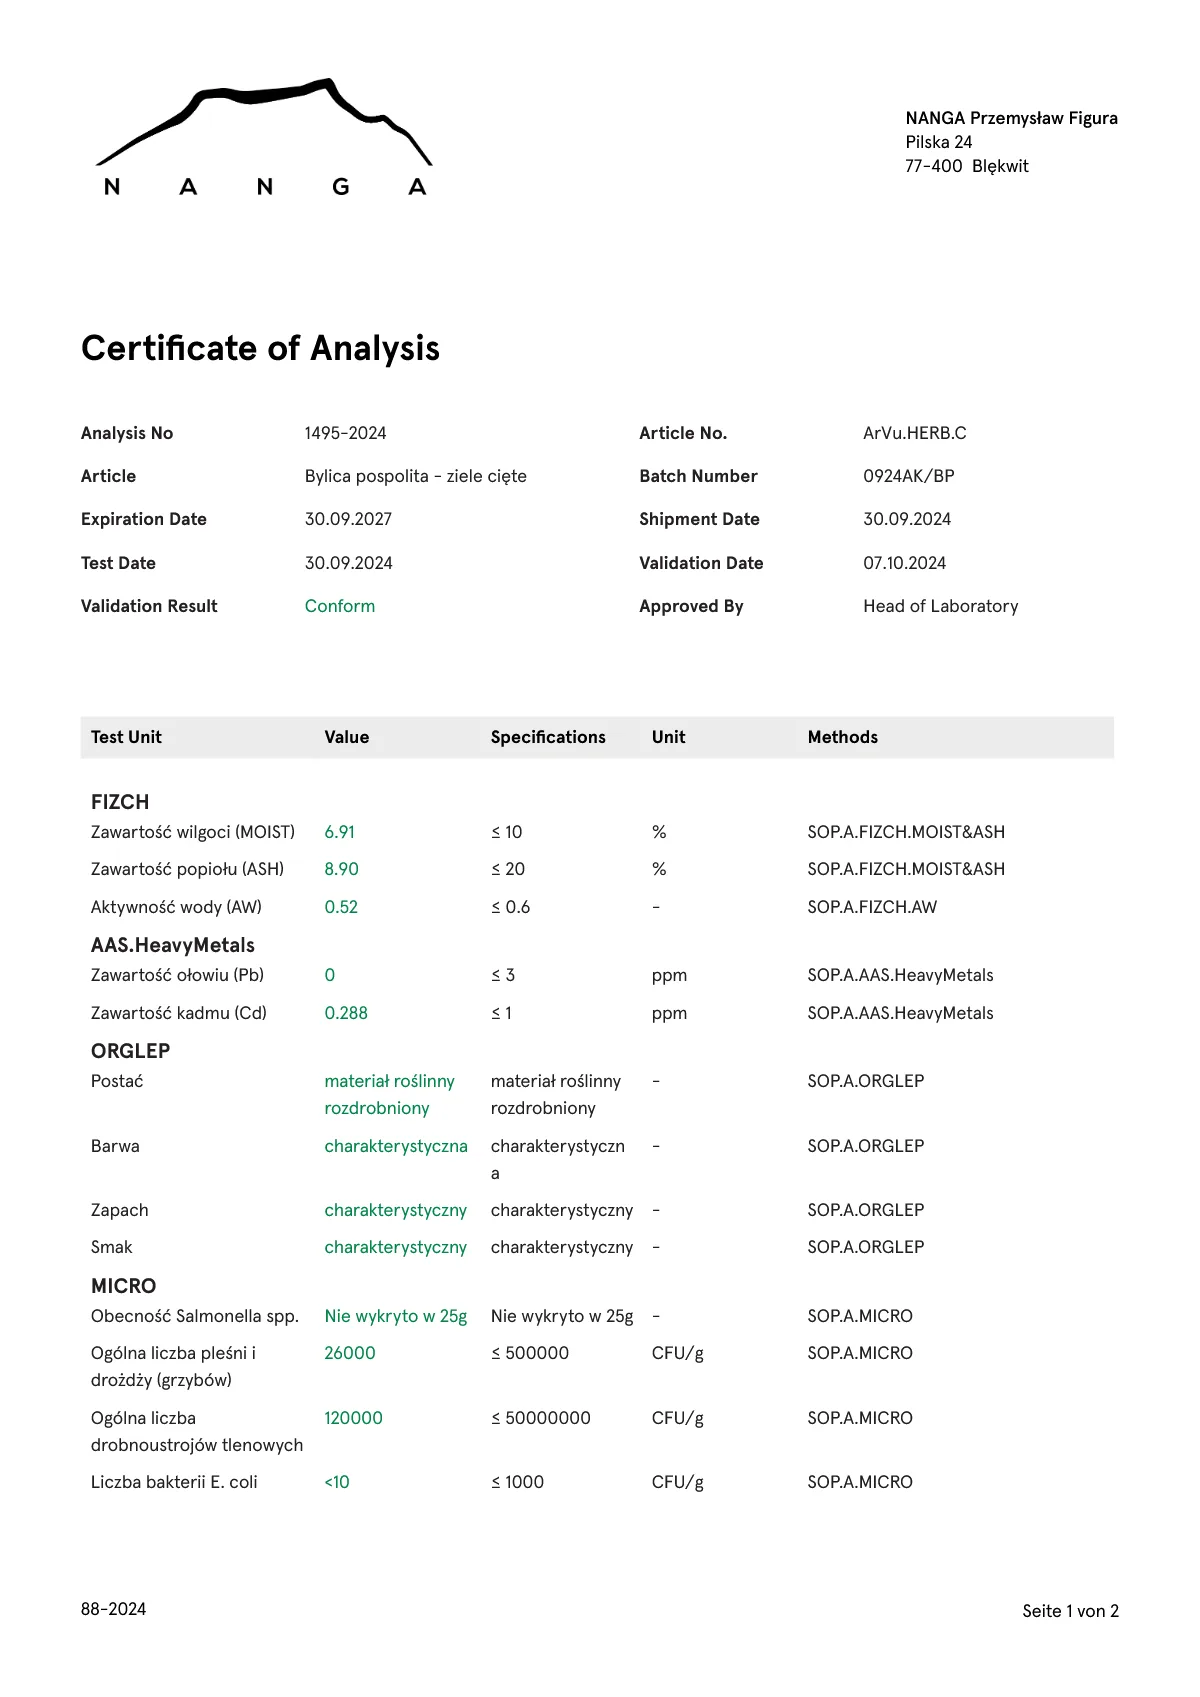Click the mold and yeast count "26000"
1200x1697 pixels.
(x=350, y=1353)
